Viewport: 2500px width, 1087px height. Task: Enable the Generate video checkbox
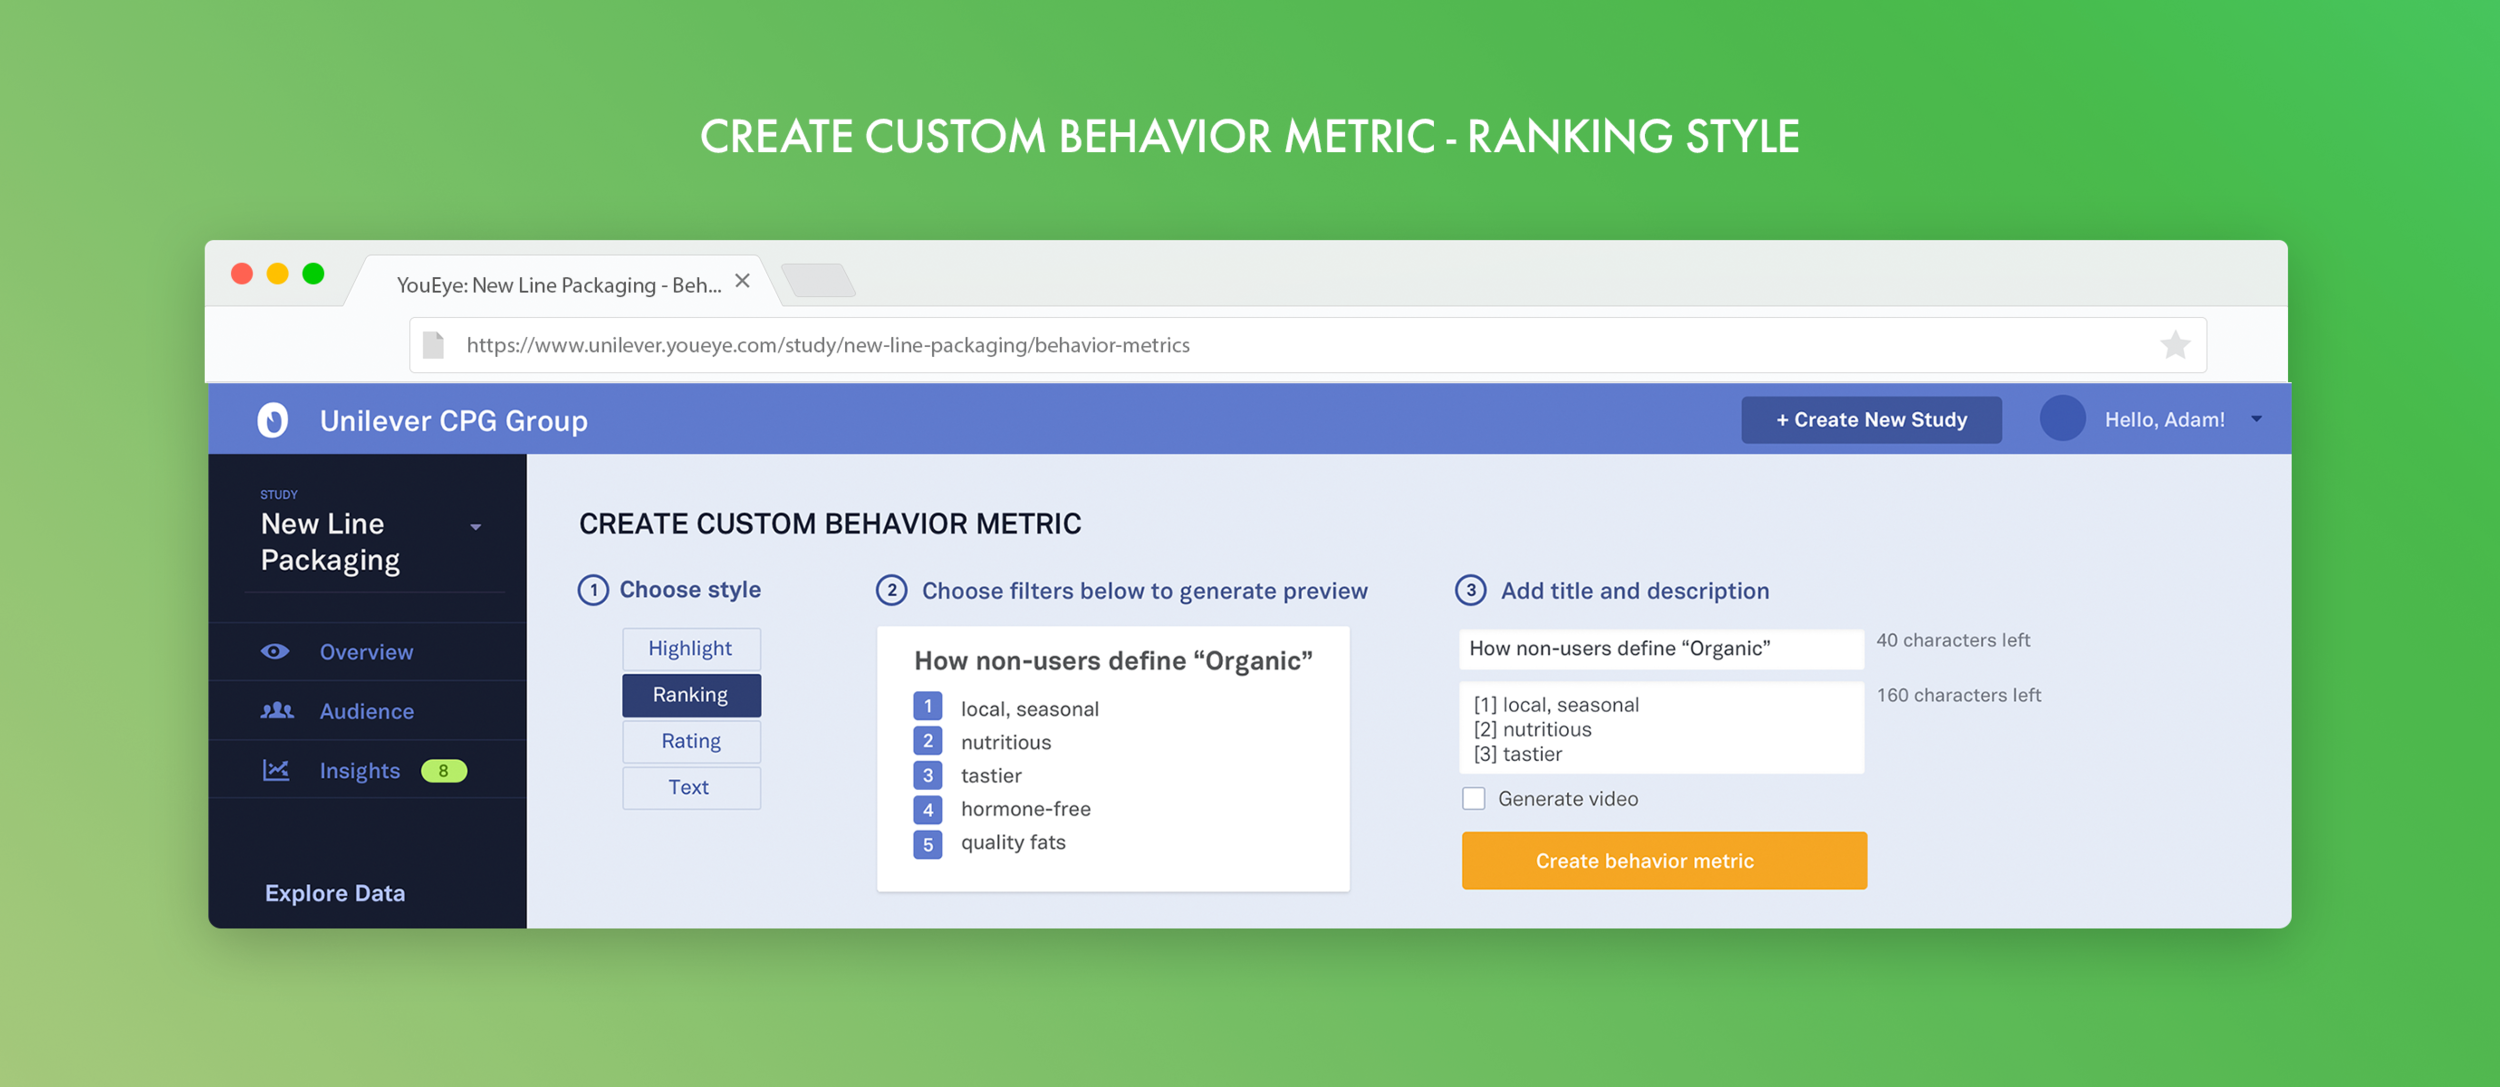(x=1475, y=798)
